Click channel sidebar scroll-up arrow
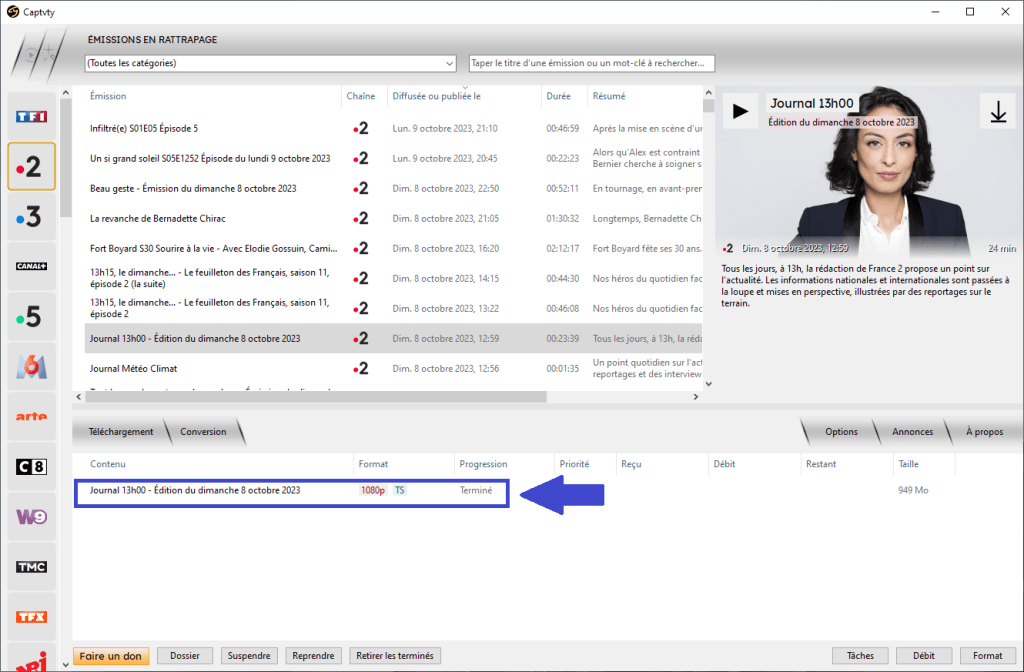The width and height of the screenshot is (1024, 672). 65,93
